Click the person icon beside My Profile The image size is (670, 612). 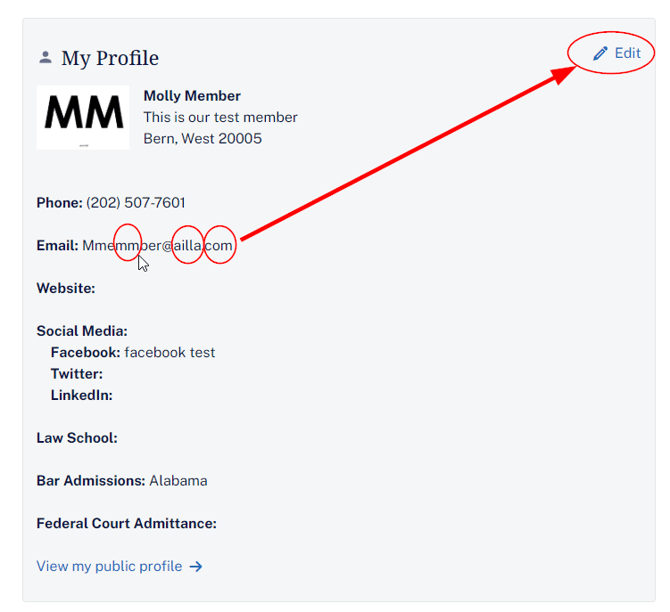(x=45, y=57)
